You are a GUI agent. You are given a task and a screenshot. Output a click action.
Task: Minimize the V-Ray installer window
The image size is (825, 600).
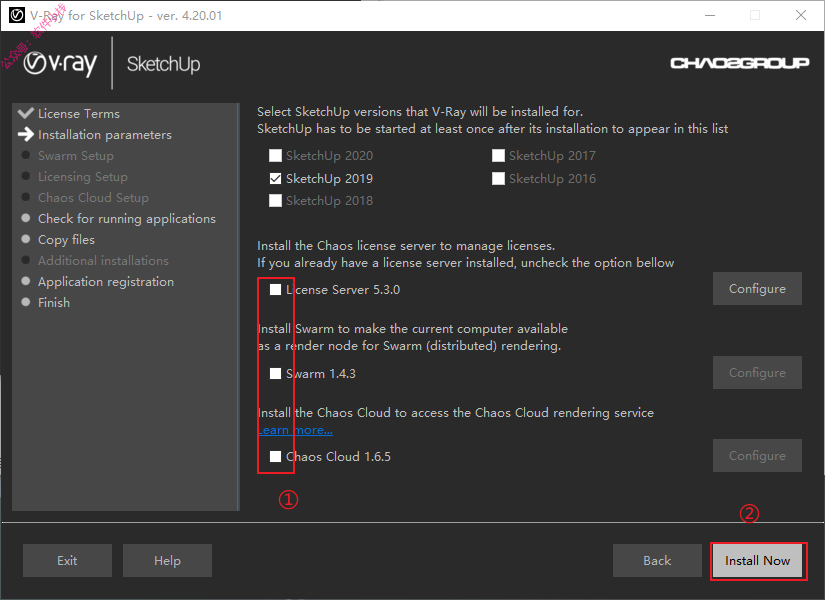coord(710,15)
